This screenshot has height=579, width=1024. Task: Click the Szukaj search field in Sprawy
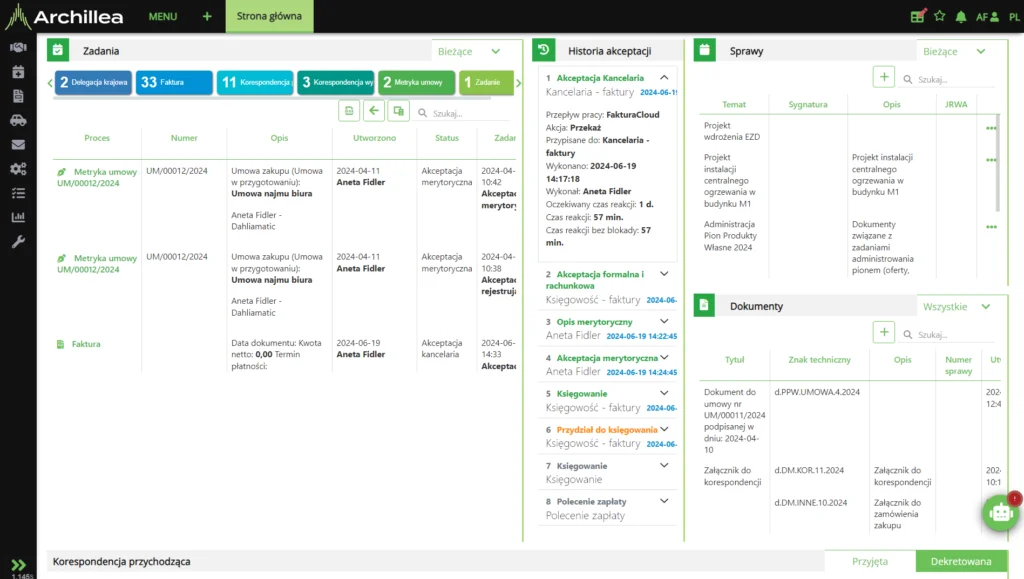click(946, 79)
